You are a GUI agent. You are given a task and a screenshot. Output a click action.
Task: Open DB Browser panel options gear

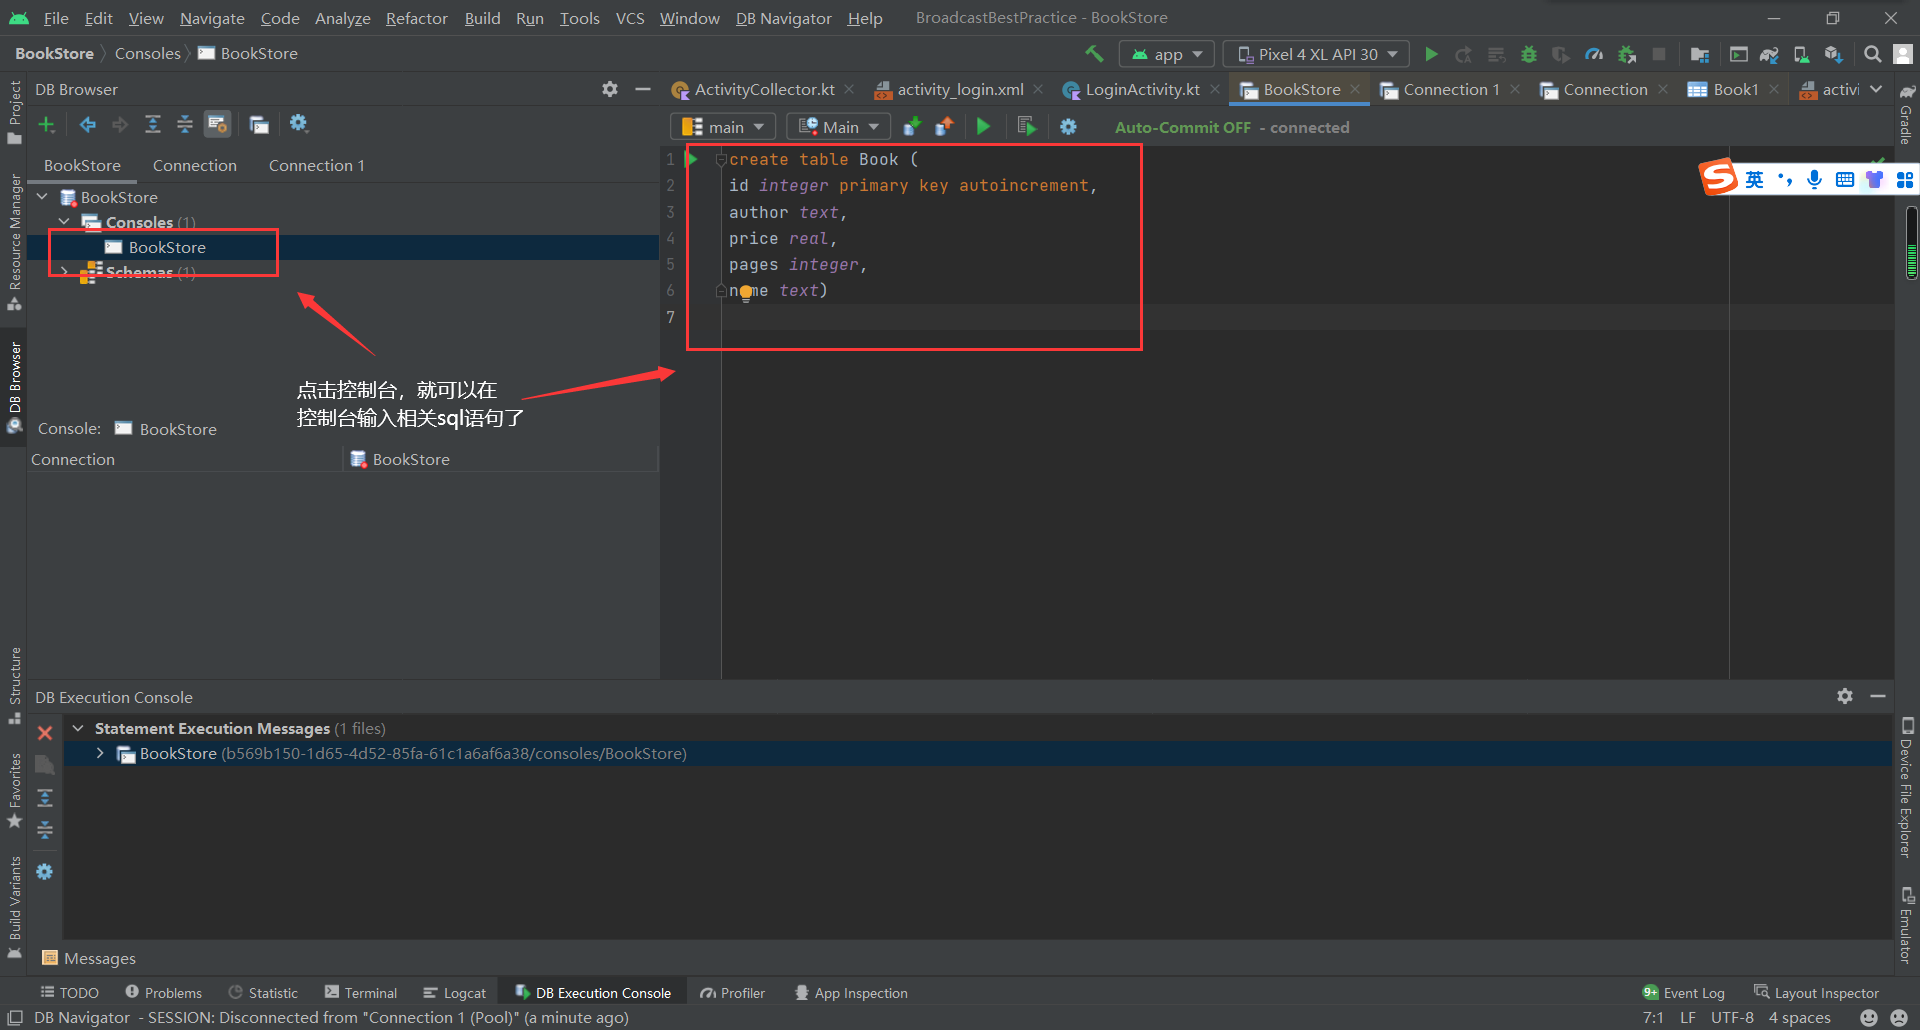[x=610, y=89]
